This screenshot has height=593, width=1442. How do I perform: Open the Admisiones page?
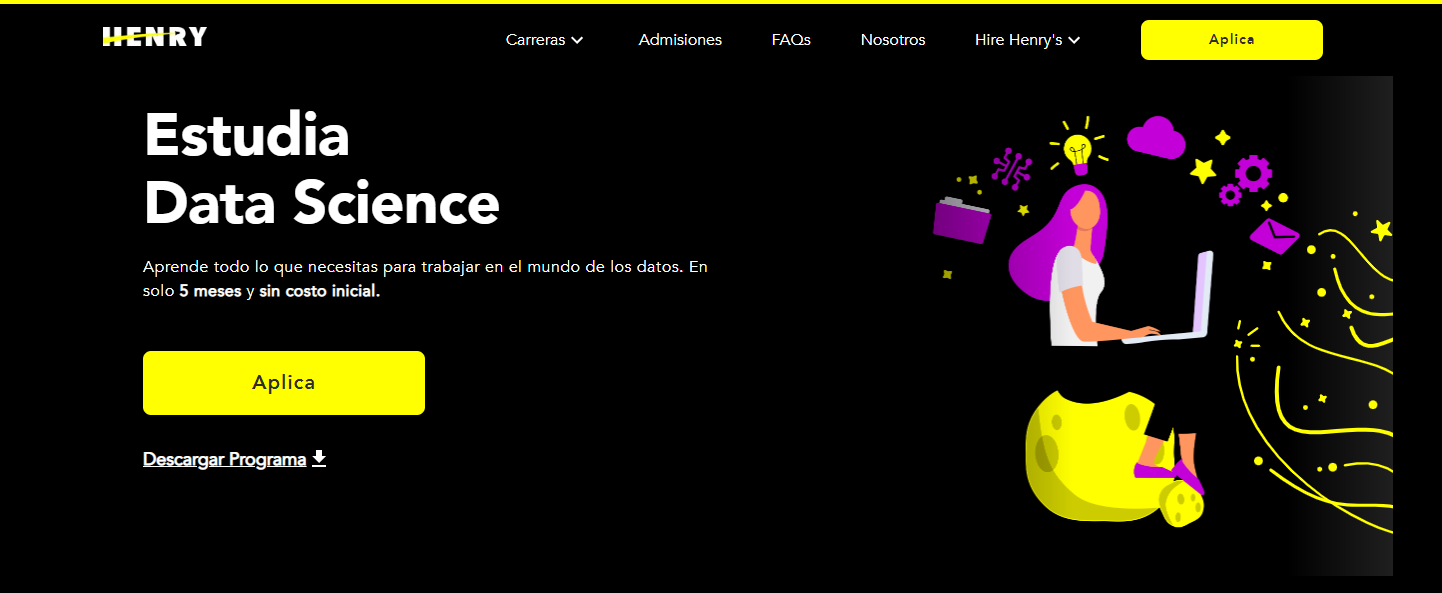pyautogui.click(x=680, y=40)
